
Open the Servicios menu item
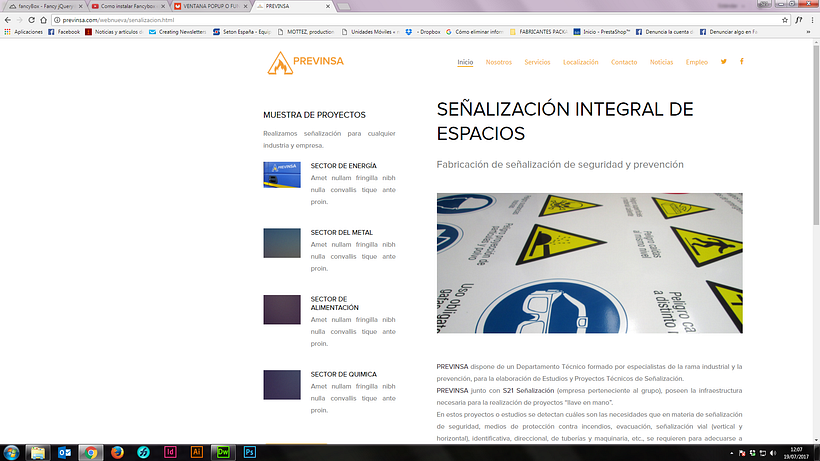[537, 62]
